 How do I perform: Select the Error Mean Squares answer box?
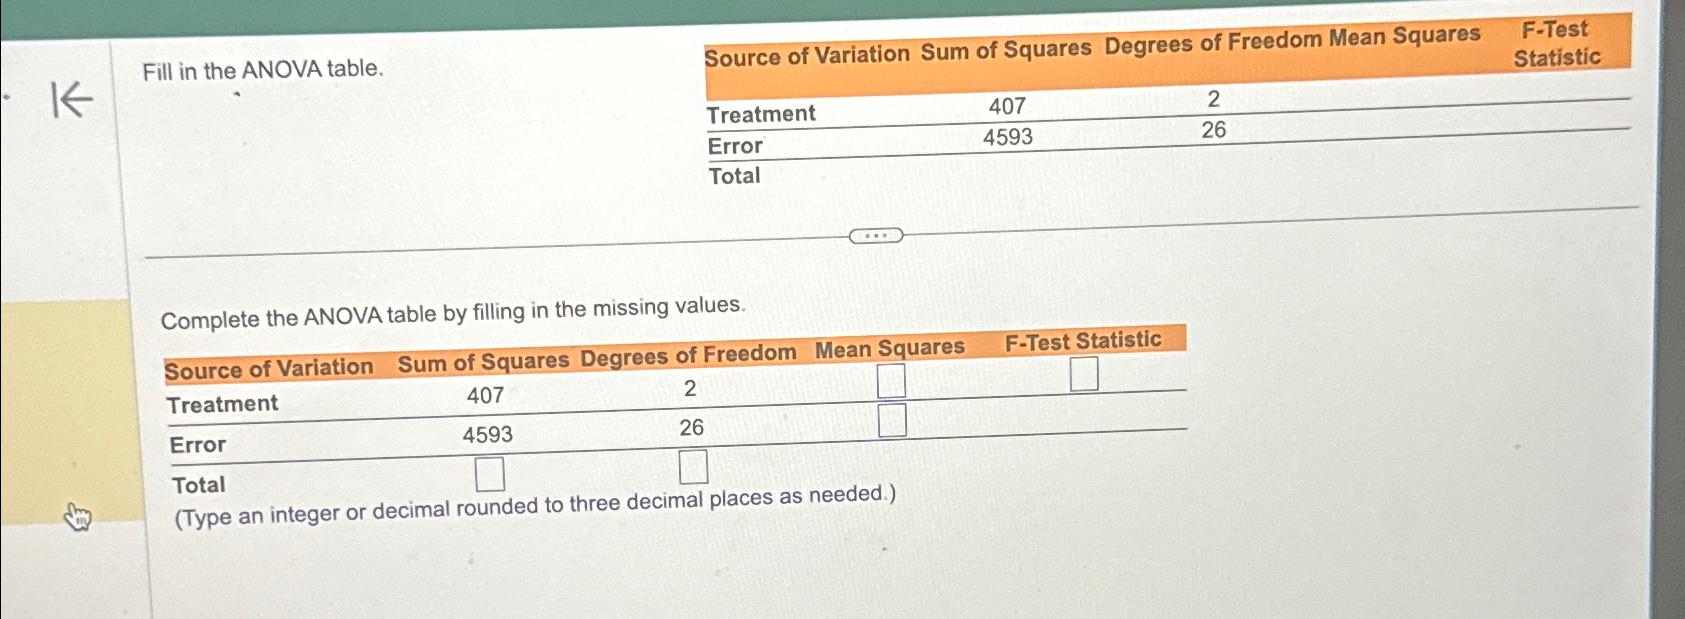(x=893, y=422)
